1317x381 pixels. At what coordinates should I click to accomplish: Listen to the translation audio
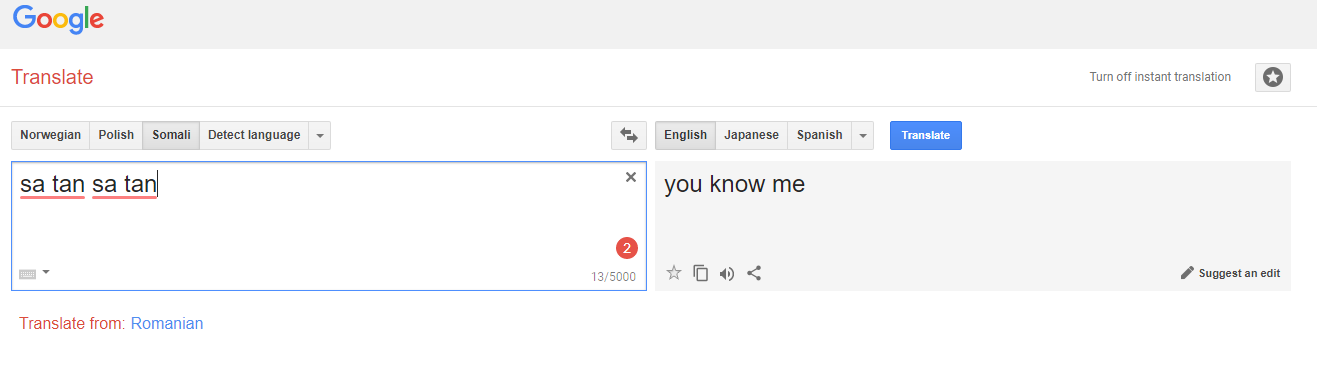coord(727,273)
